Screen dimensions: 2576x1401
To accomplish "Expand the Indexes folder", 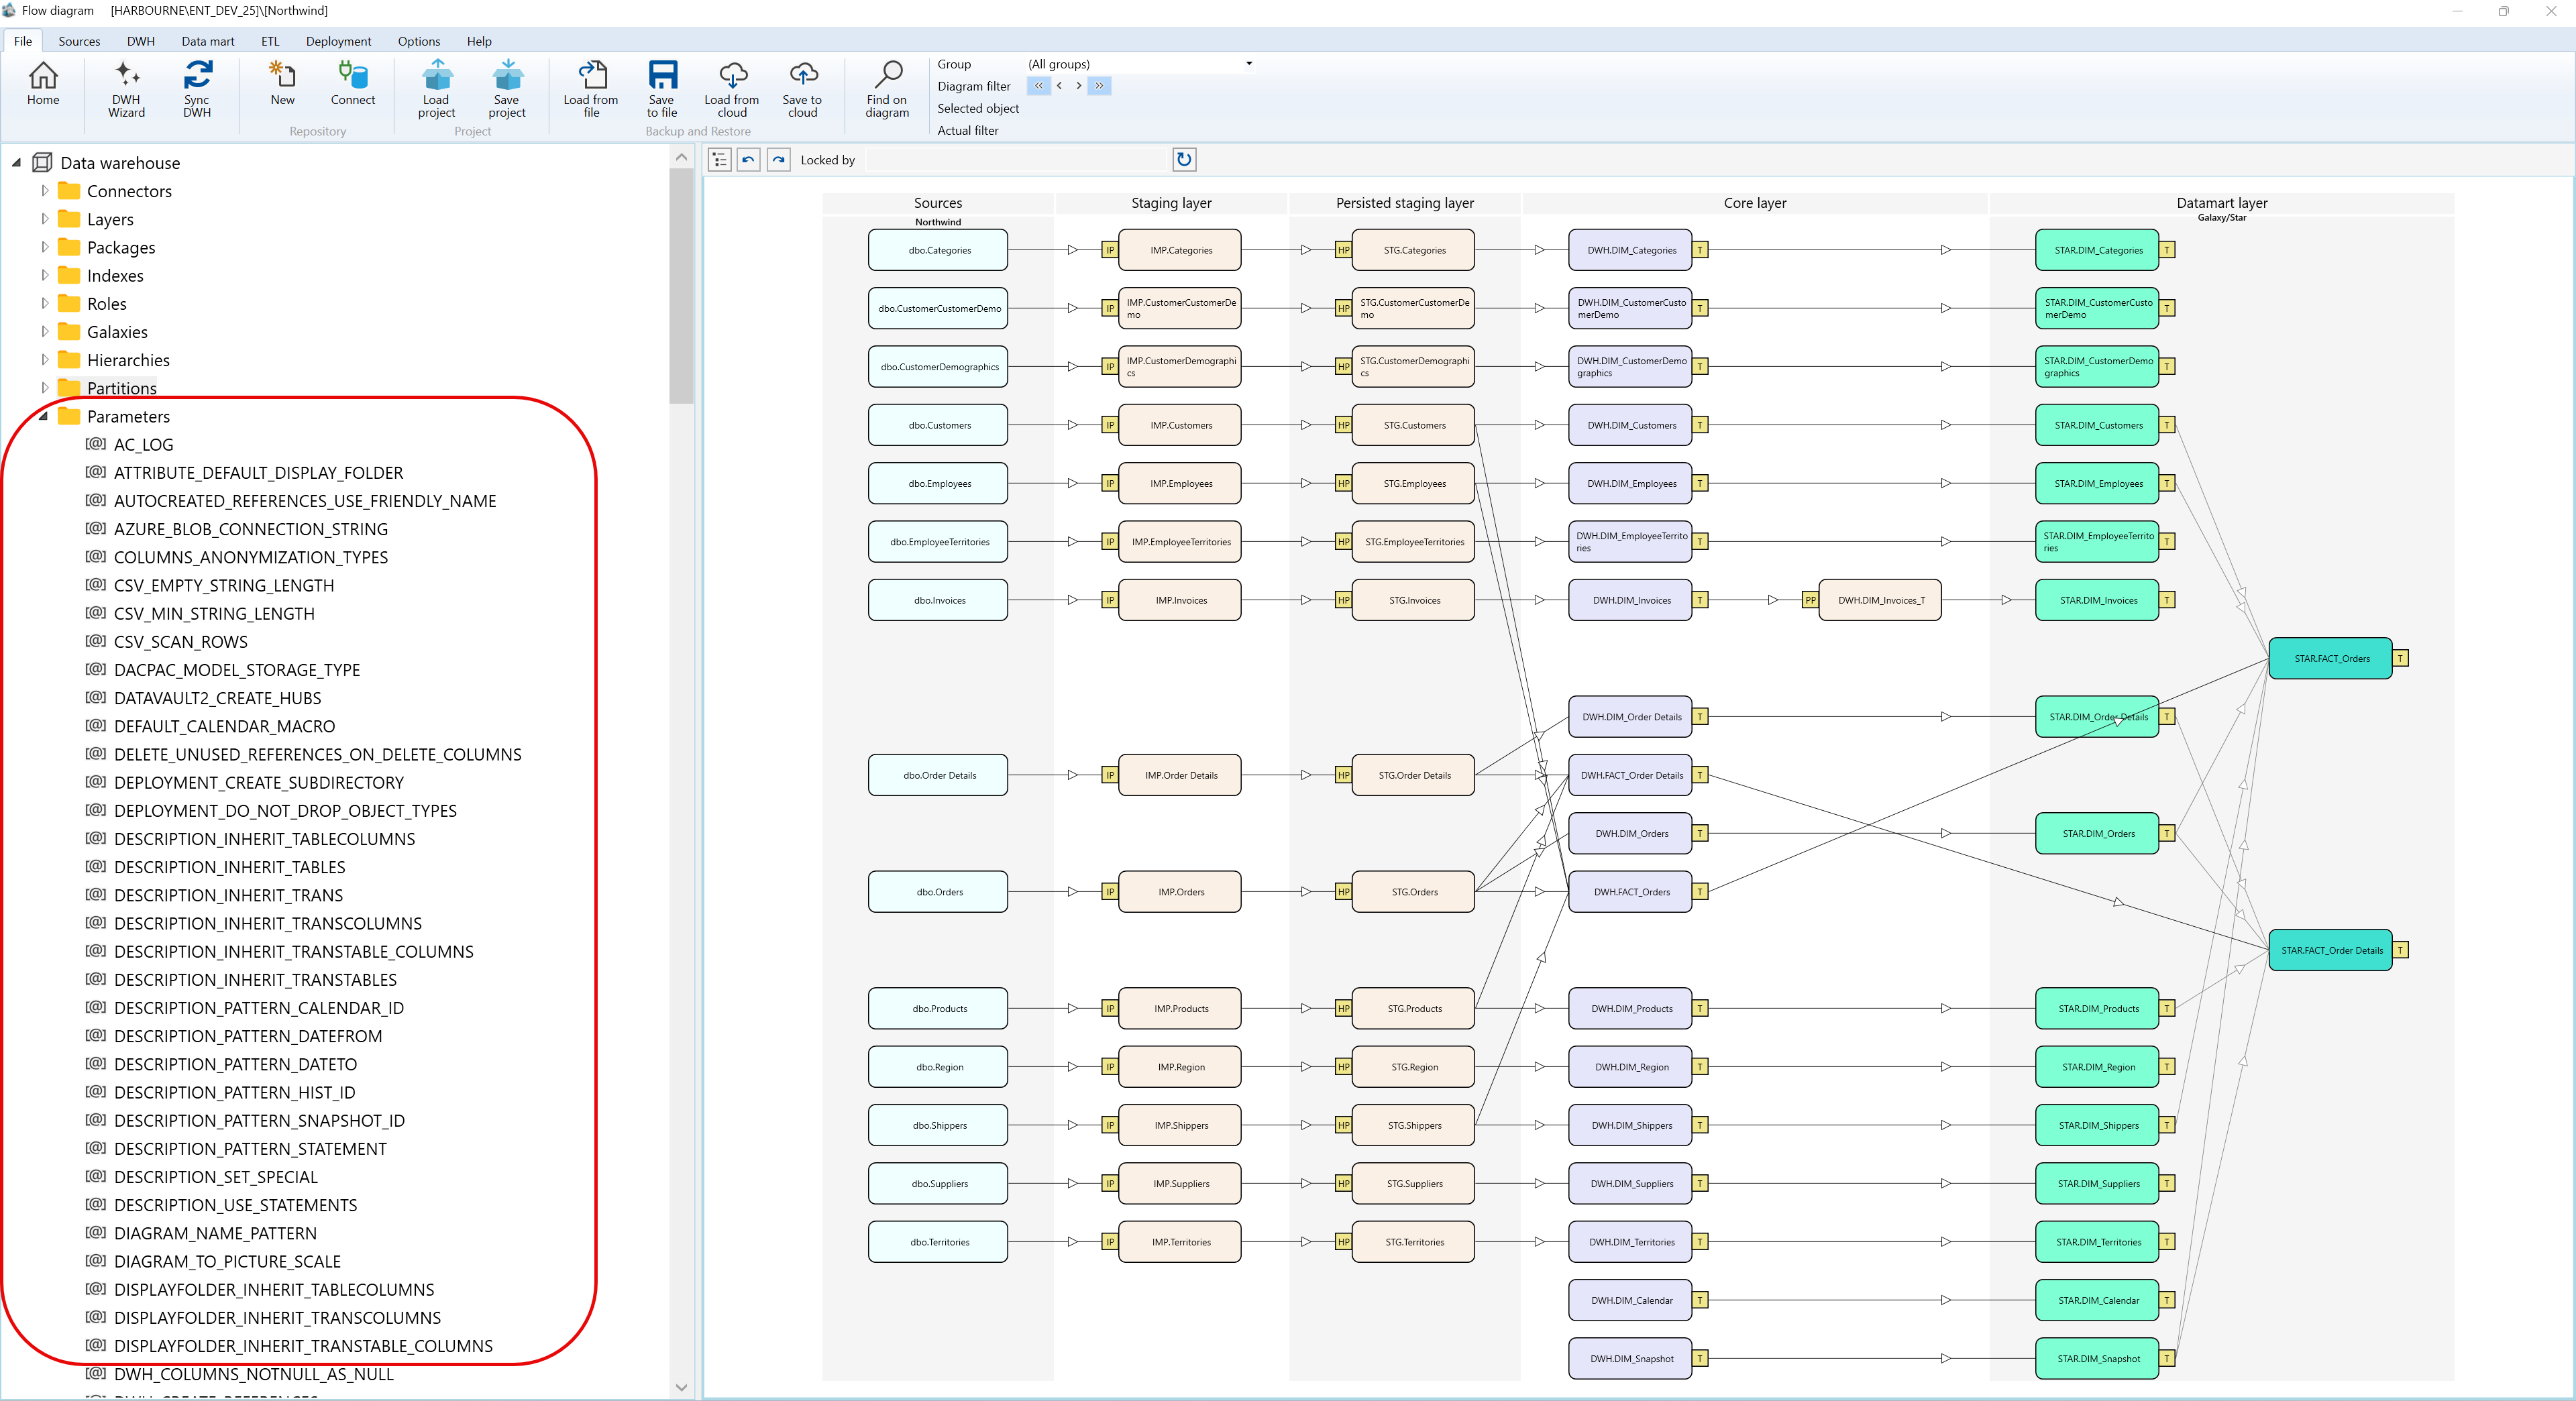I will click(44, 274).
